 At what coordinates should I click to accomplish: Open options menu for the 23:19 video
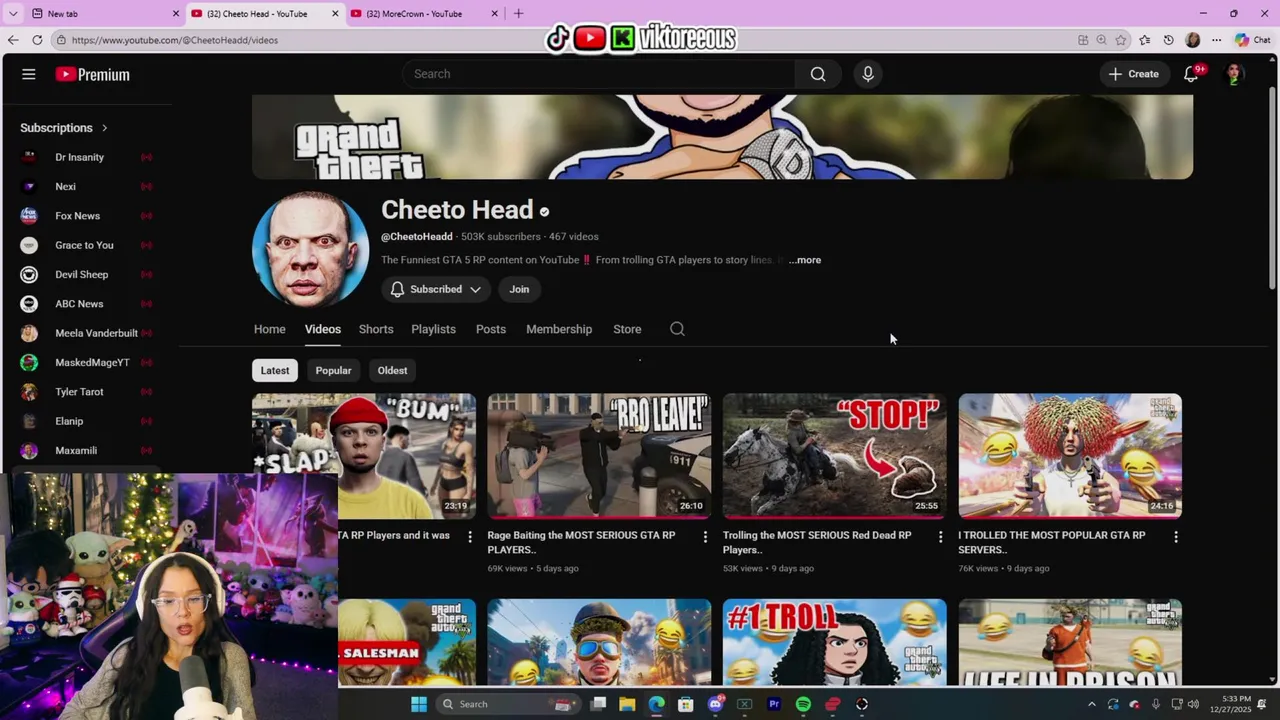470,537
